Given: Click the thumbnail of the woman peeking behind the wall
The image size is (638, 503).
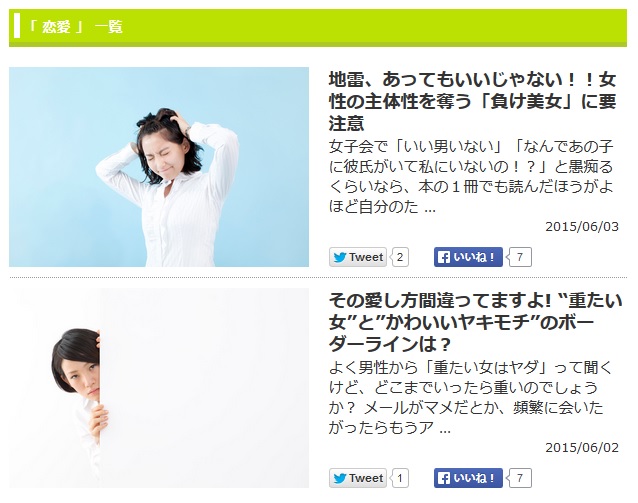Looking at the screenshot, I should (159, 388).
